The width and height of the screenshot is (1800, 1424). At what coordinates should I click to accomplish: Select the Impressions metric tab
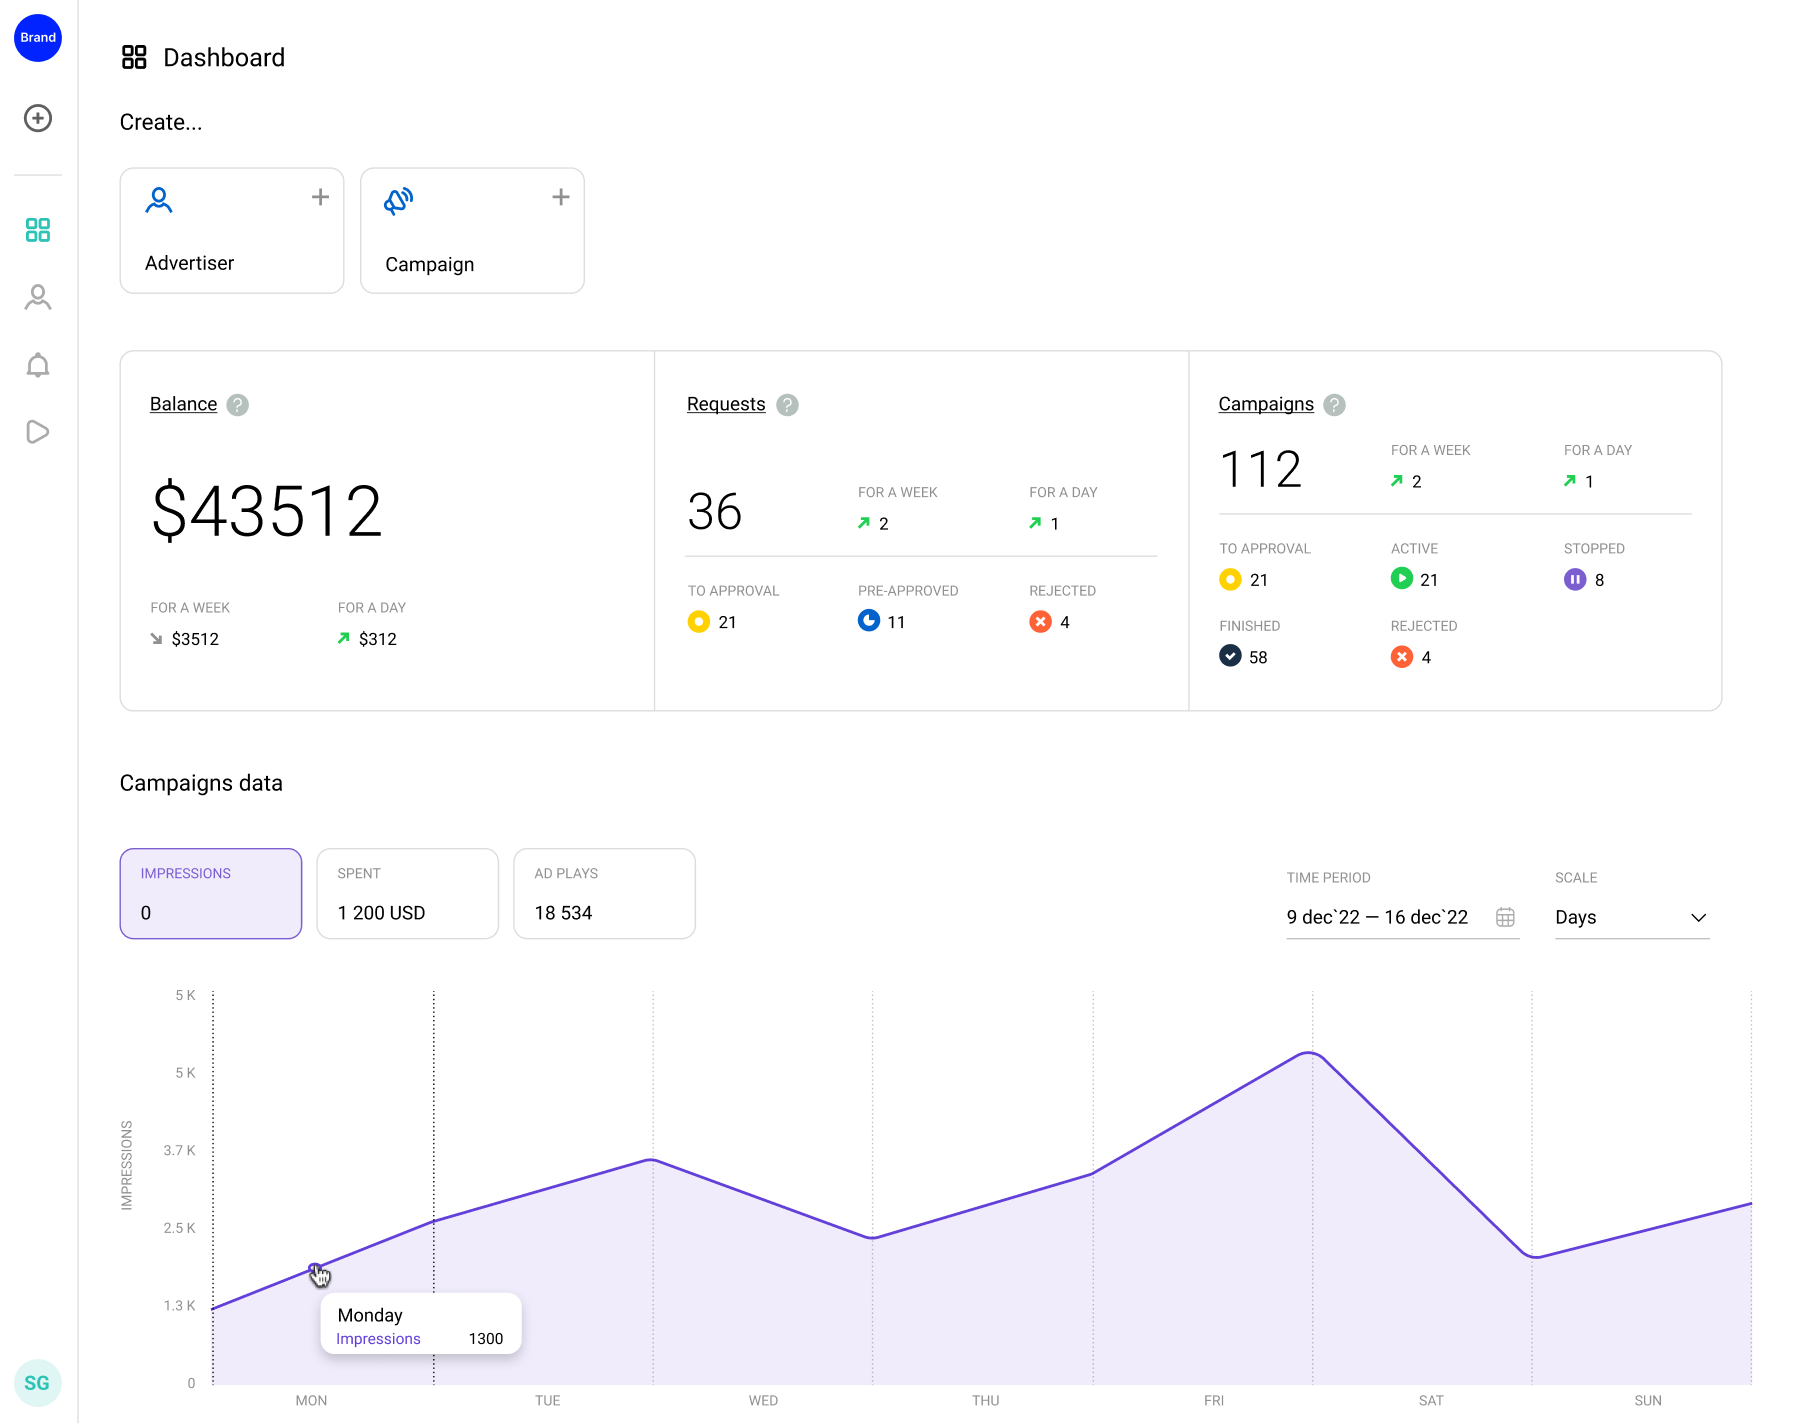coord(211,894)
